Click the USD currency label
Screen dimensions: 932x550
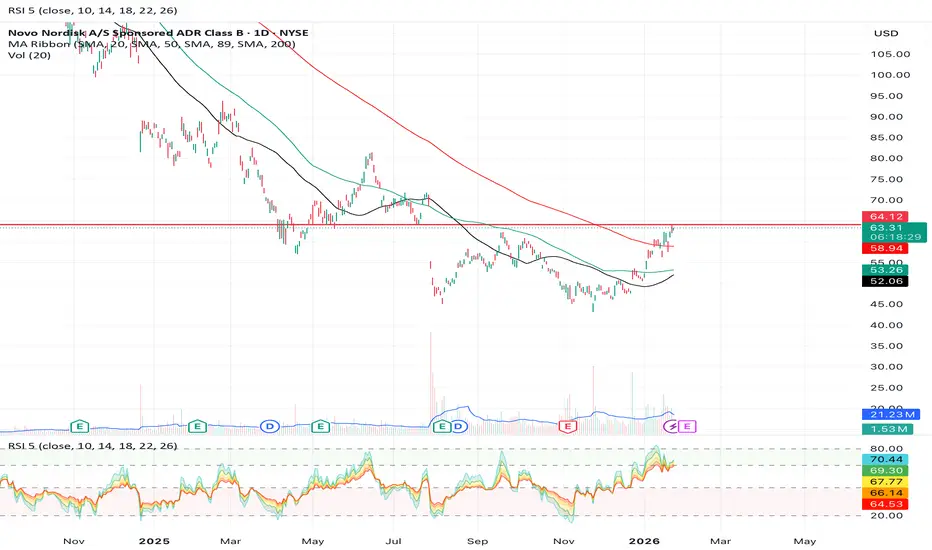(886, 33)
